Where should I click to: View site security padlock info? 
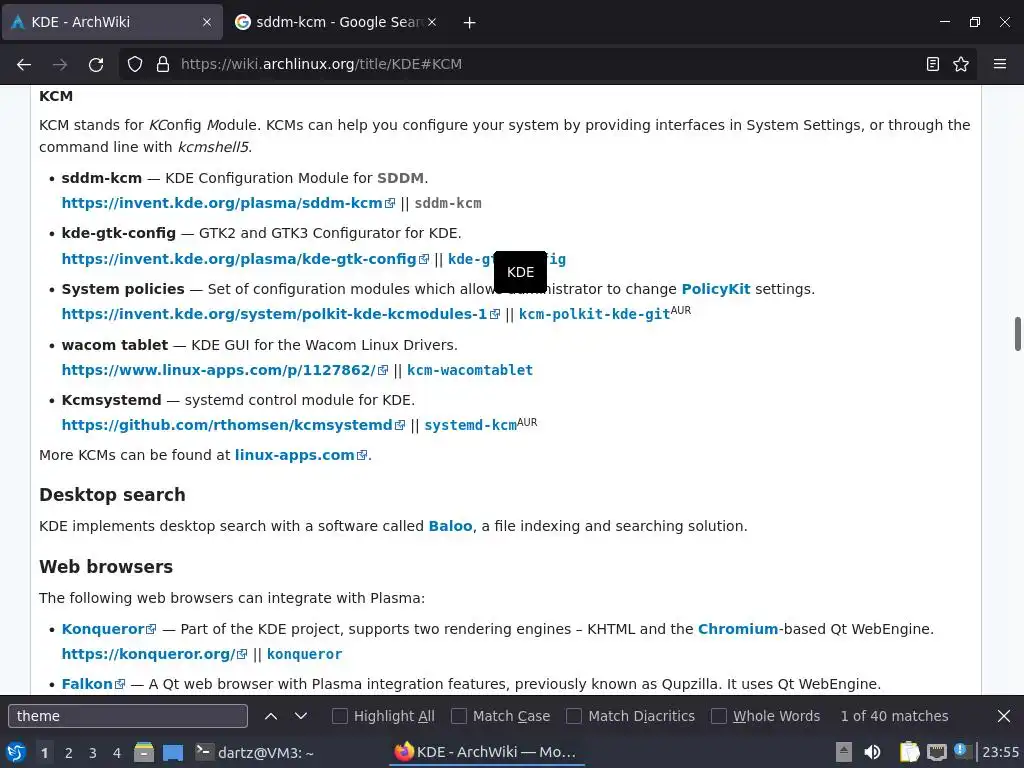pos(163,64)
